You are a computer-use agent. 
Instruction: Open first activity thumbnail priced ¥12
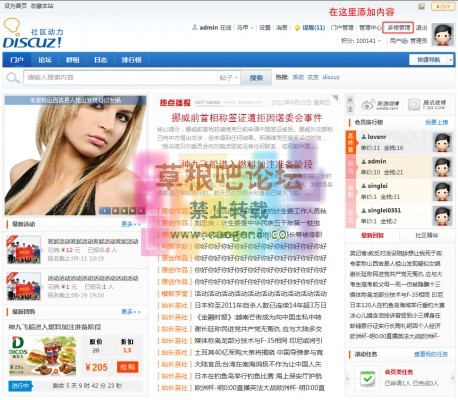(24, 250)
